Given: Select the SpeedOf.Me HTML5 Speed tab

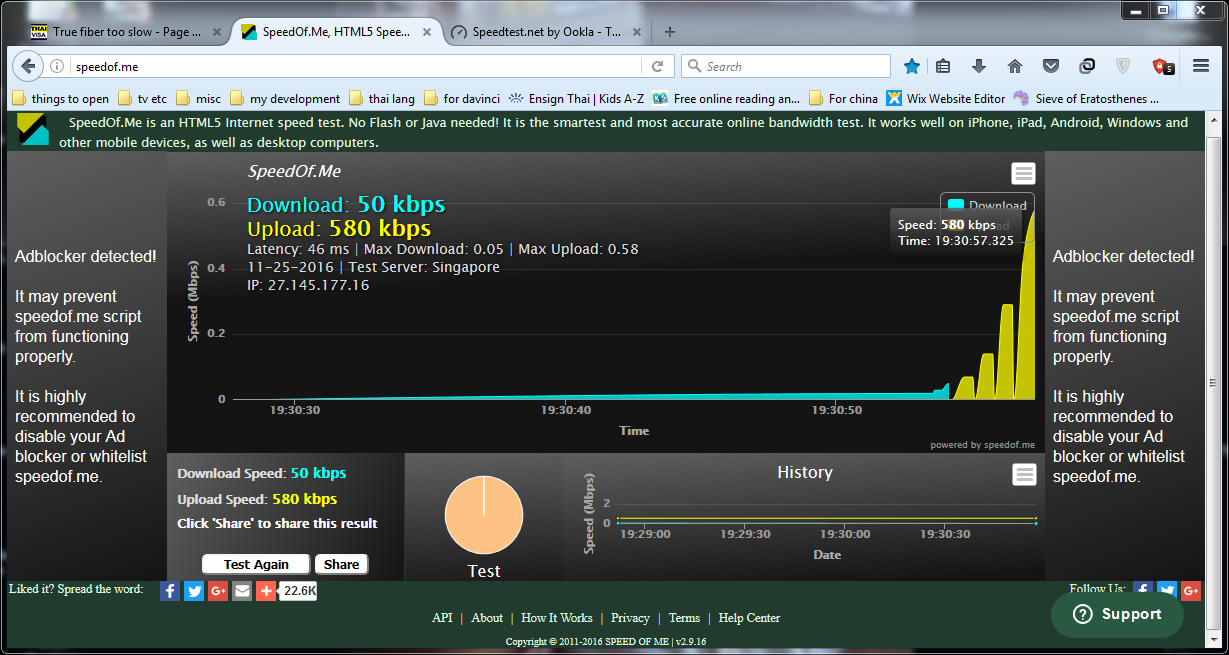Looking at the screenshot, I should click(336, 32).
